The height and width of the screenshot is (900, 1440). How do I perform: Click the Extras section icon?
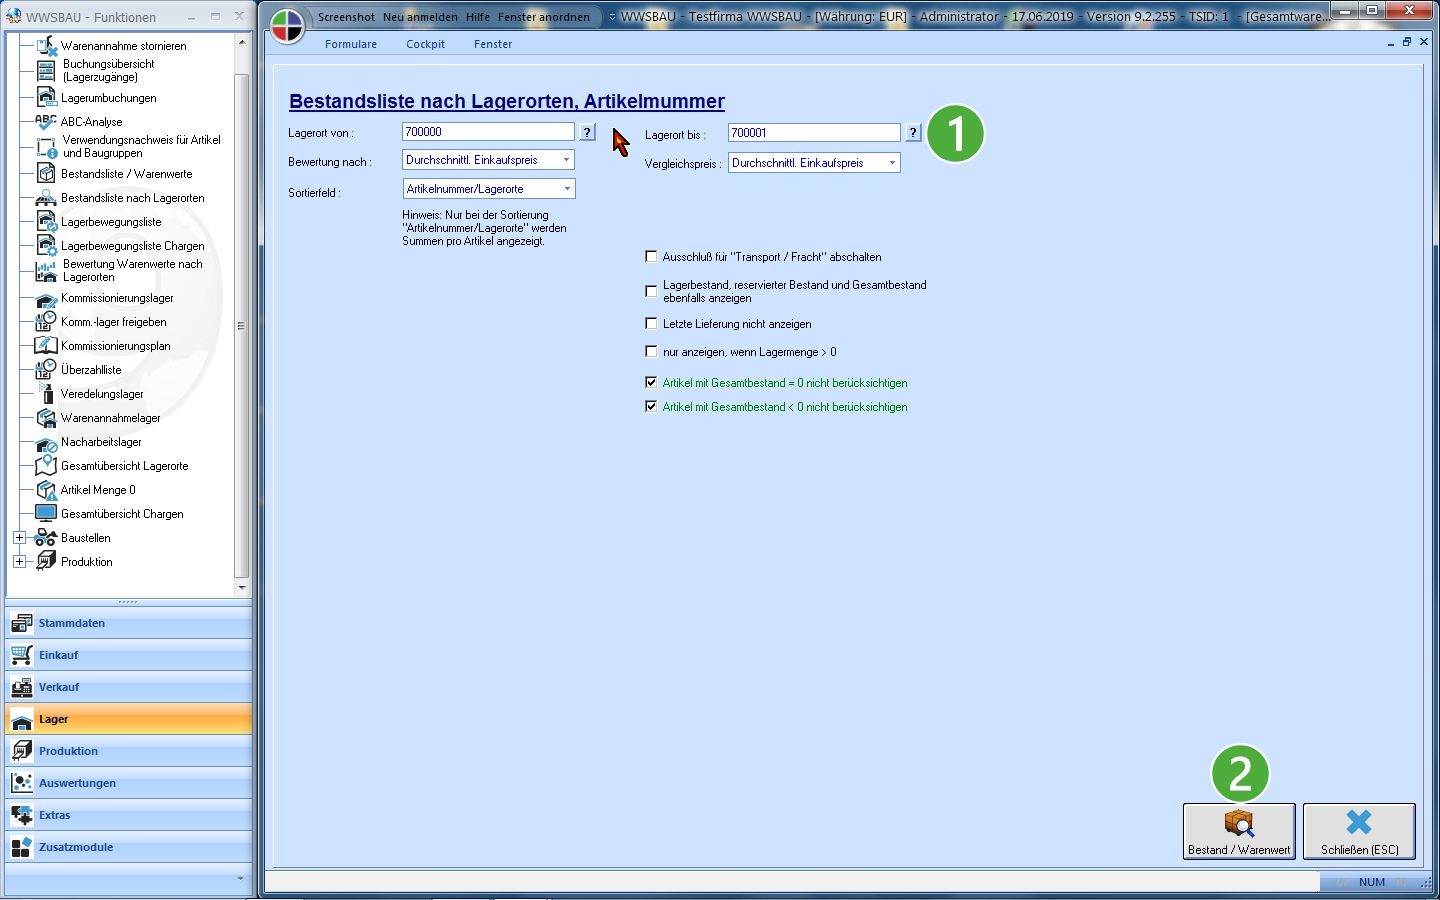coord(22,815)
